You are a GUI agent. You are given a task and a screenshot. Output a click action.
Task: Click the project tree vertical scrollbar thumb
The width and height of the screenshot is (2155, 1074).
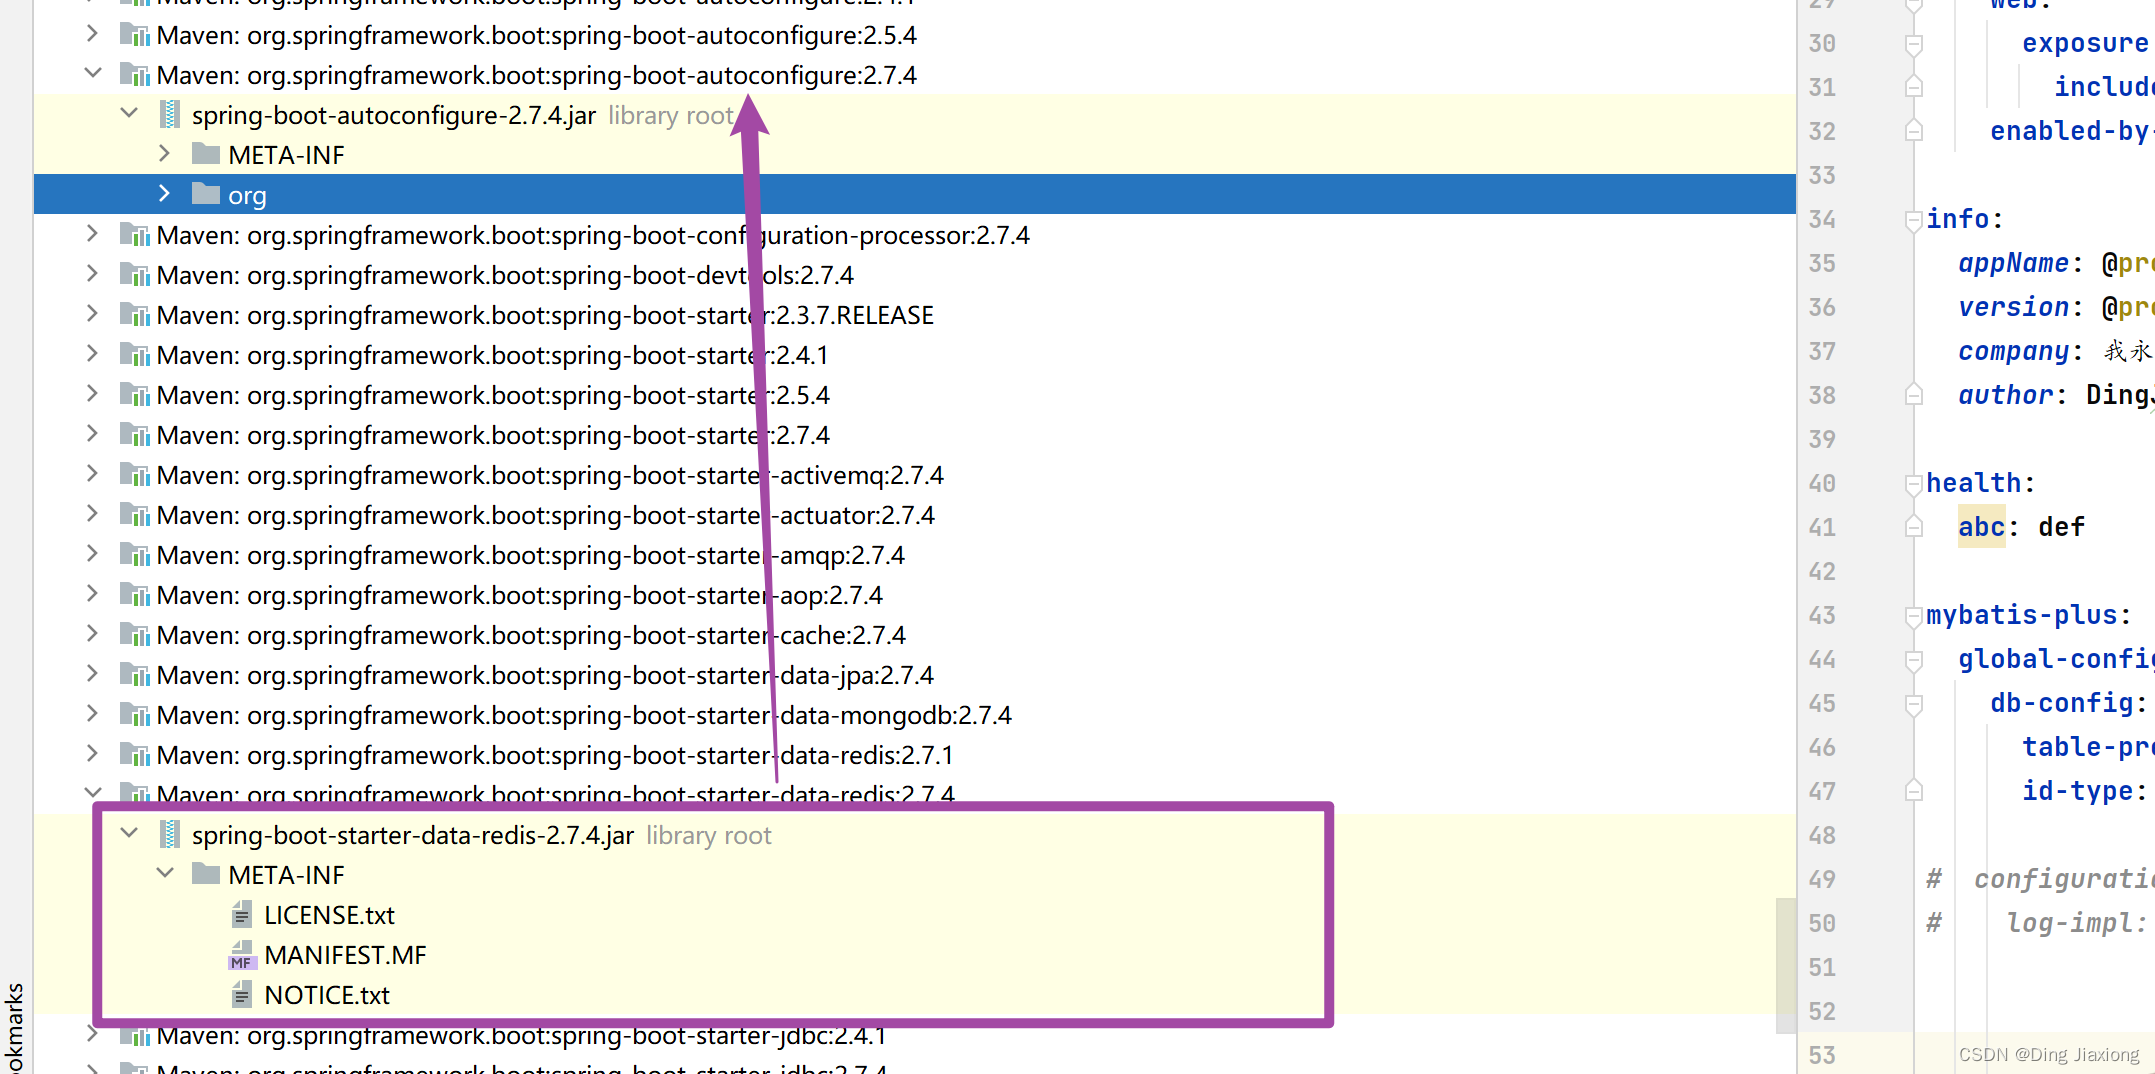[1786, 965]
